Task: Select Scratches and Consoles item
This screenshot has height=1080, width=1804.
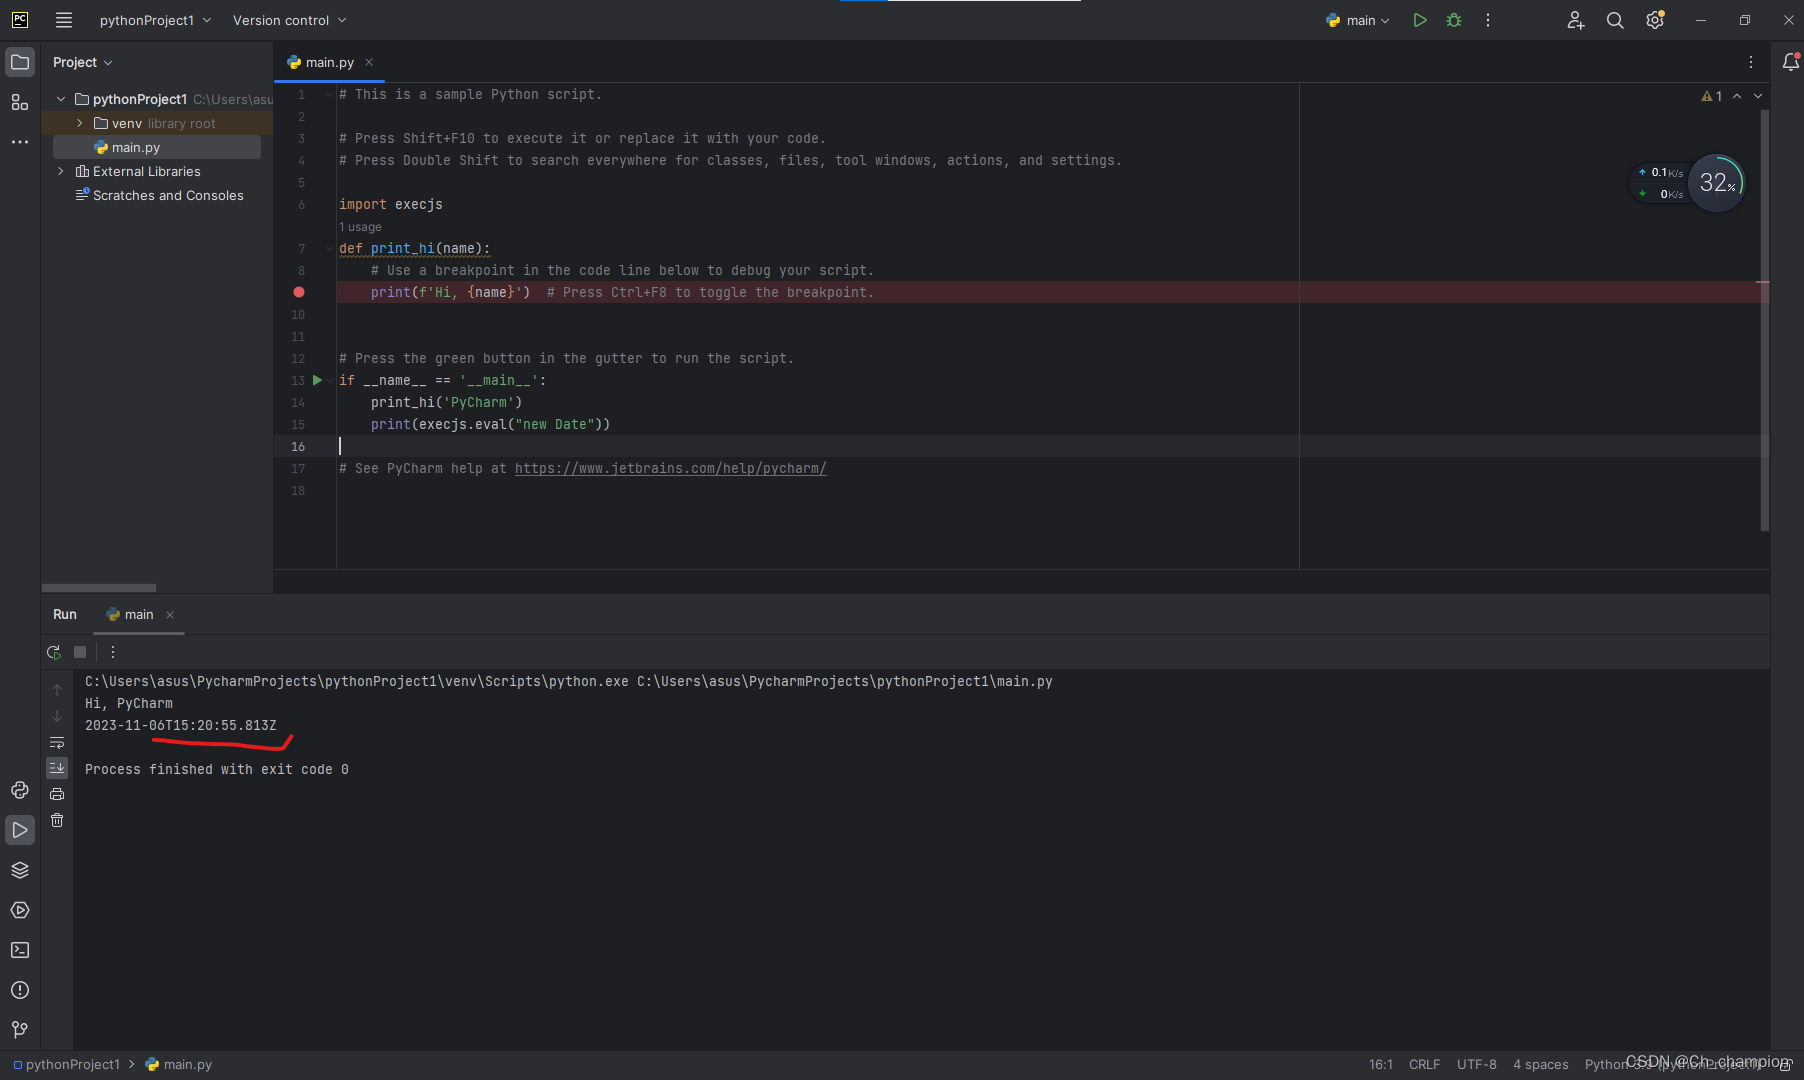Action: [160, 195]
